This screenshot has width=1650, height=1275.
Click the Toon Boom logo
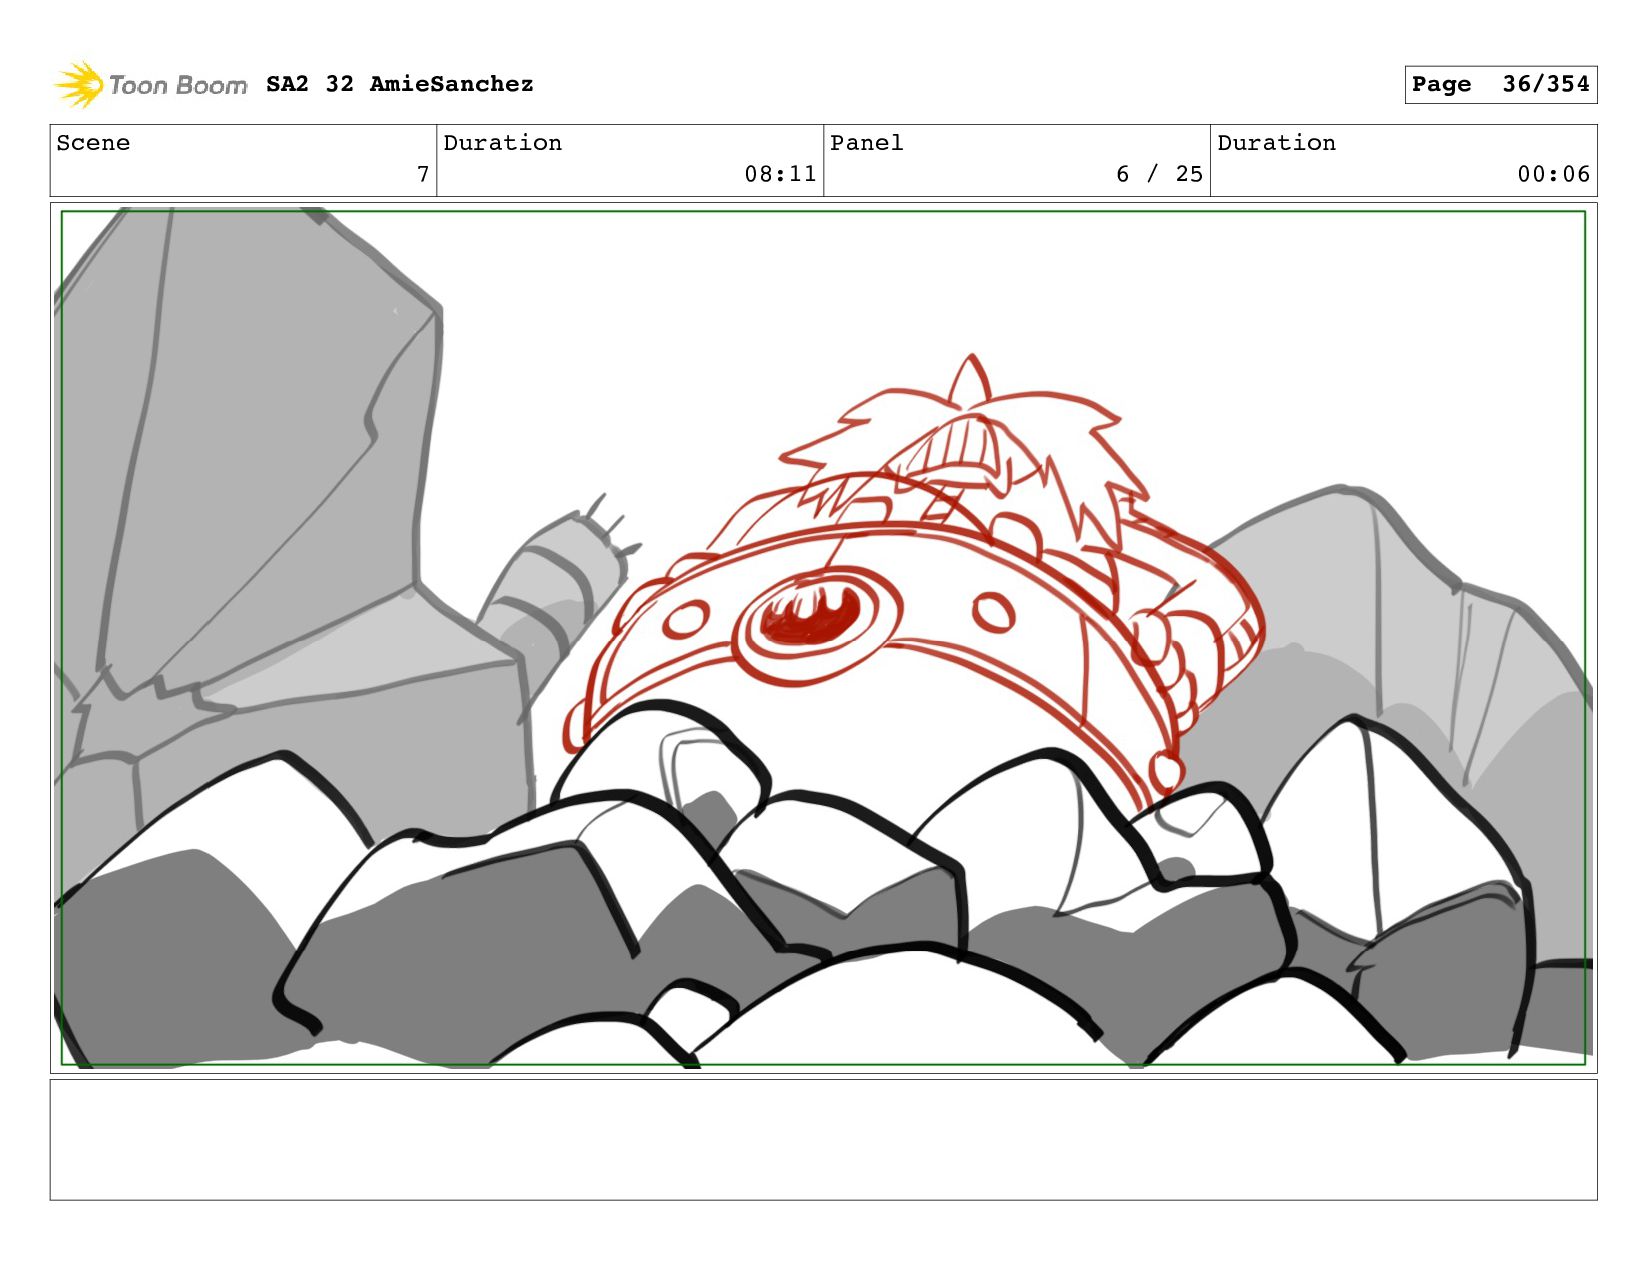point(150,85)
